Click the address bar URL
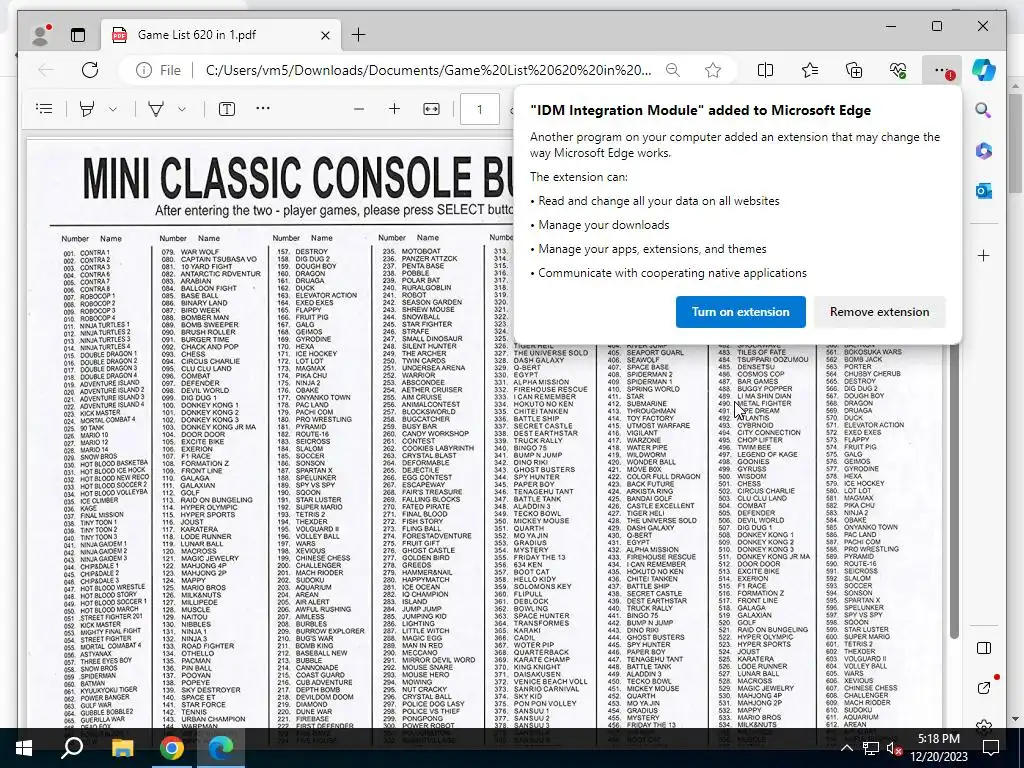 tap(428, 70)
